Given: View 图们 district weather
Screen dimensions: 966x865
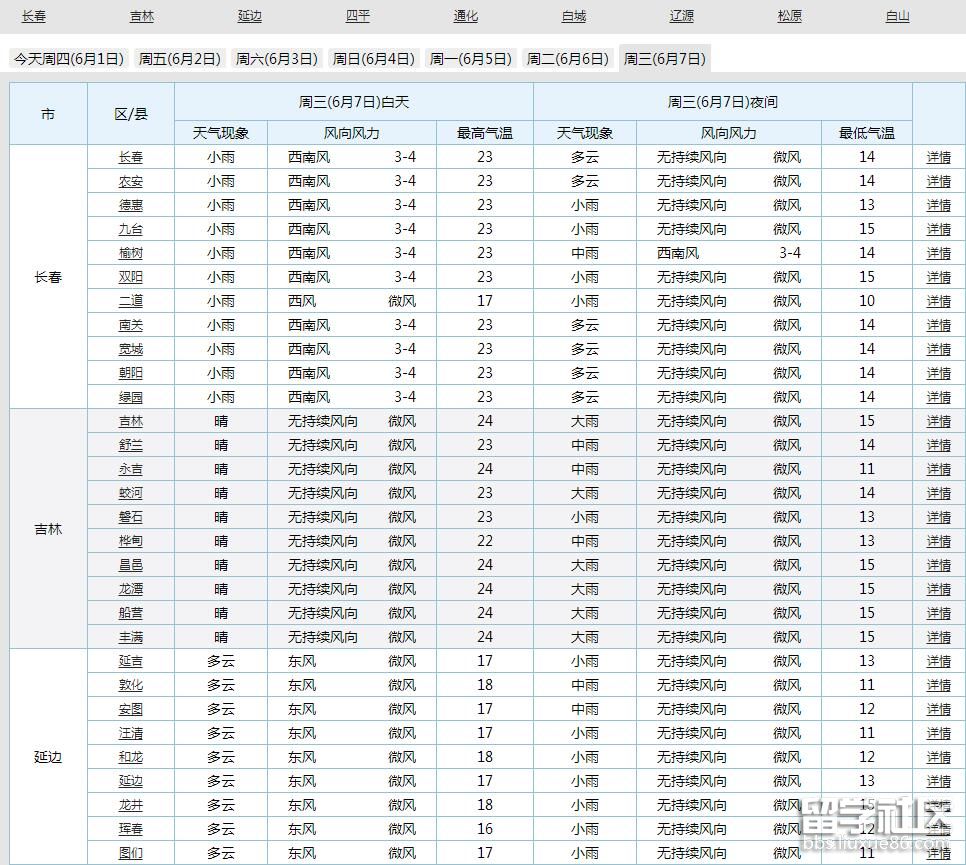Looking at the screenshot, I should pos(131,853).
